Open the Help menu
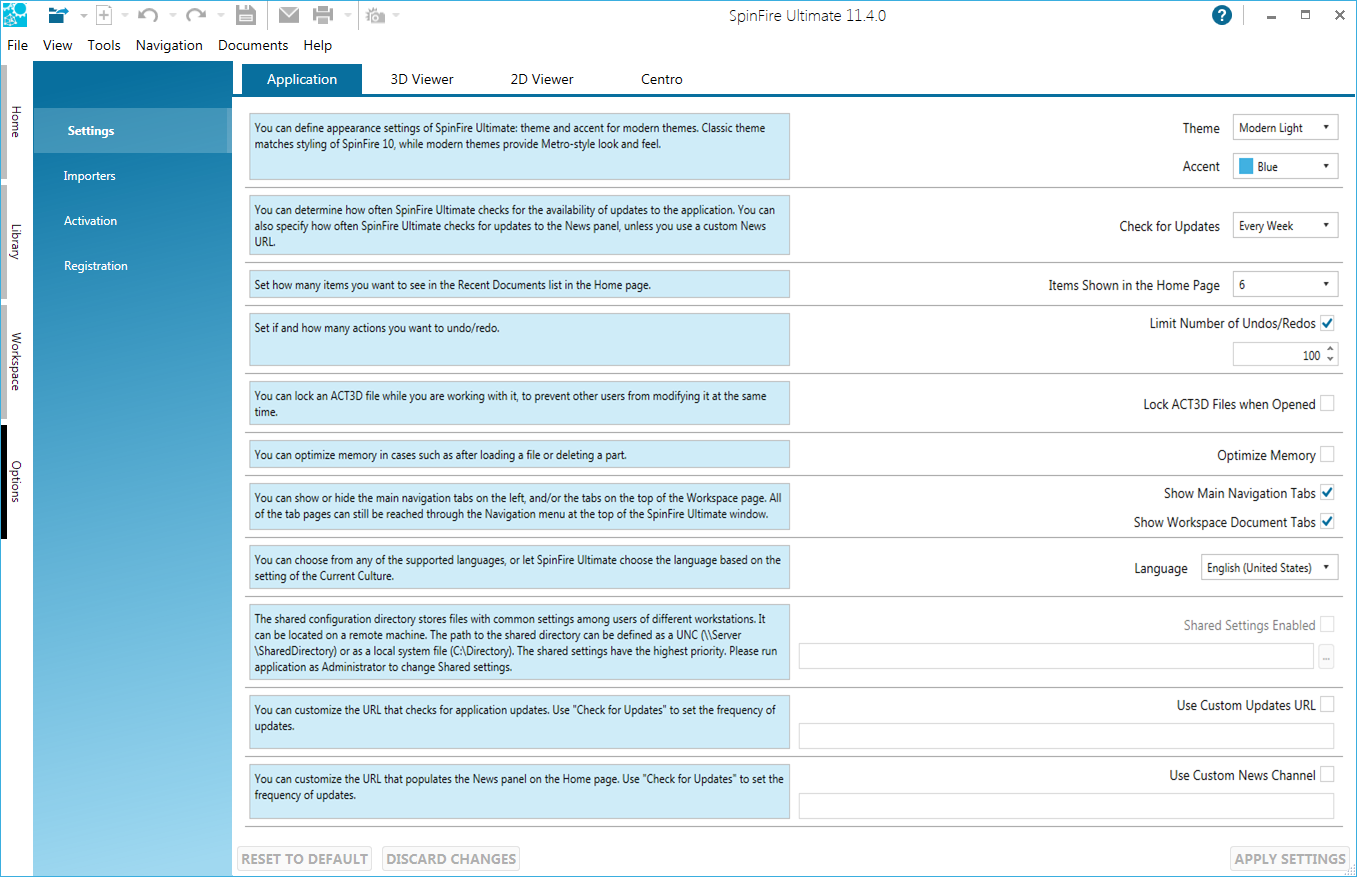1357x877 pixels. (318, 45)
